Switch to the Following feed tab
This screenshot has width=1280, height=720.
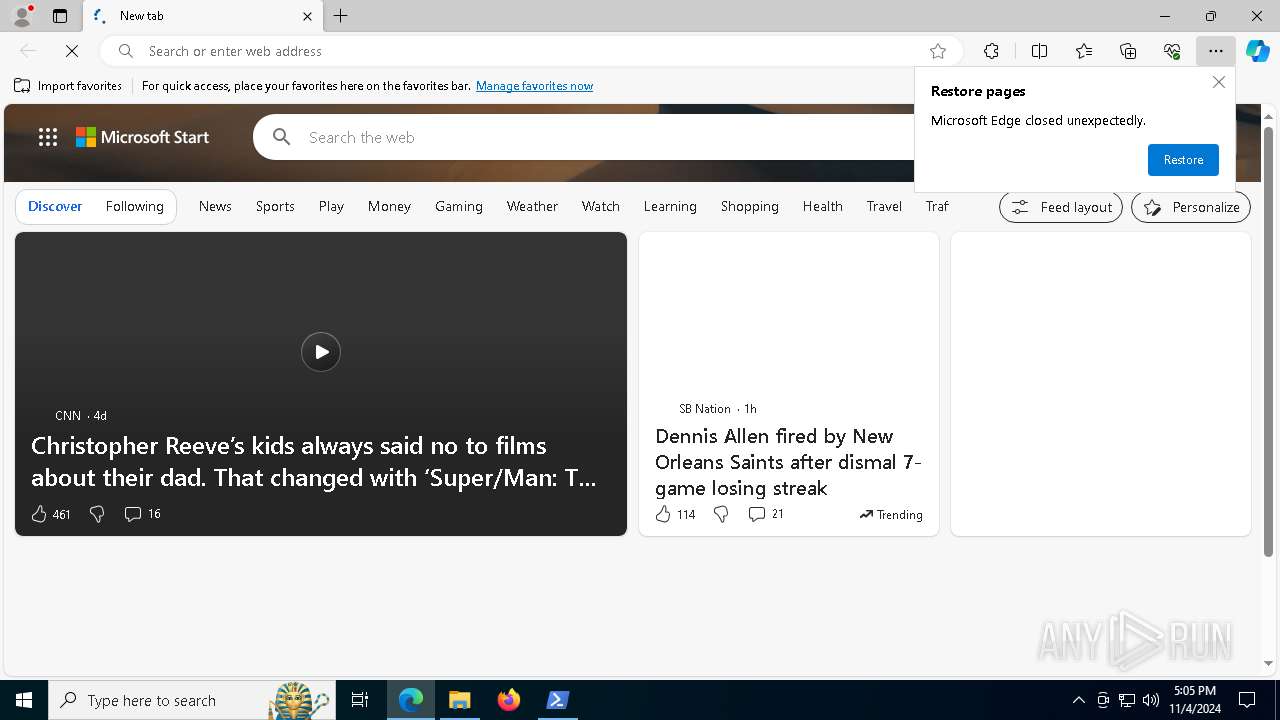tap(134, 206)
